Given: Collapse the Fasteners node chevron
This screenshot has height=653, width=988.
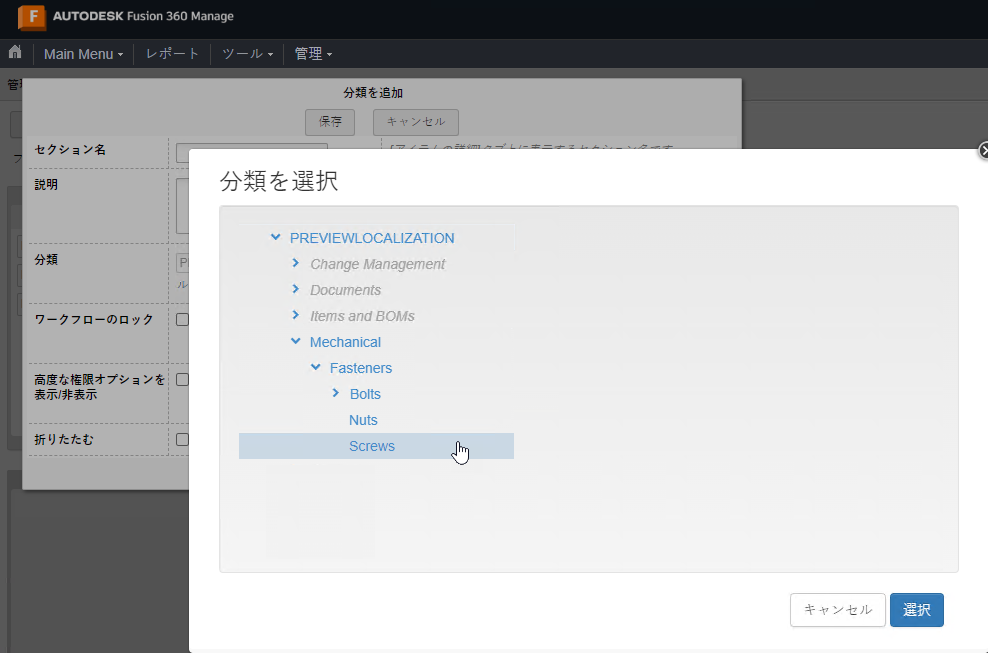Looking at the screenshot, I should [316, 367].
